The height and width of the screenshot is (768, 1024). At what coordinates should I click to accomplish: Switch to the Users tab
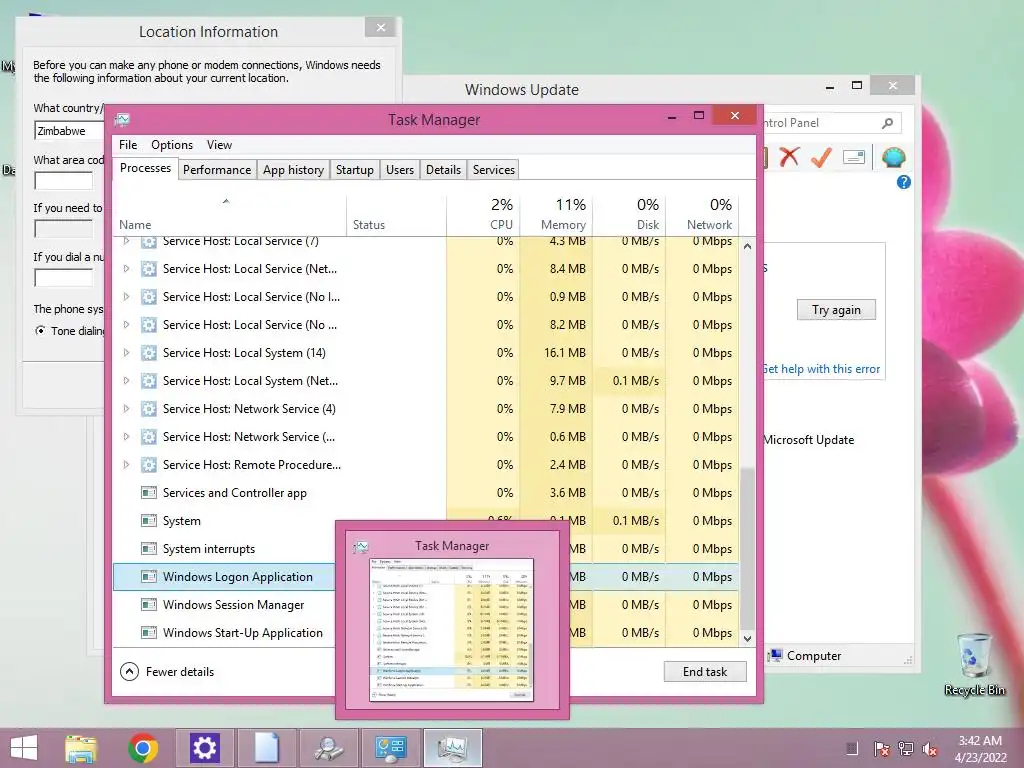pos(400,170)
